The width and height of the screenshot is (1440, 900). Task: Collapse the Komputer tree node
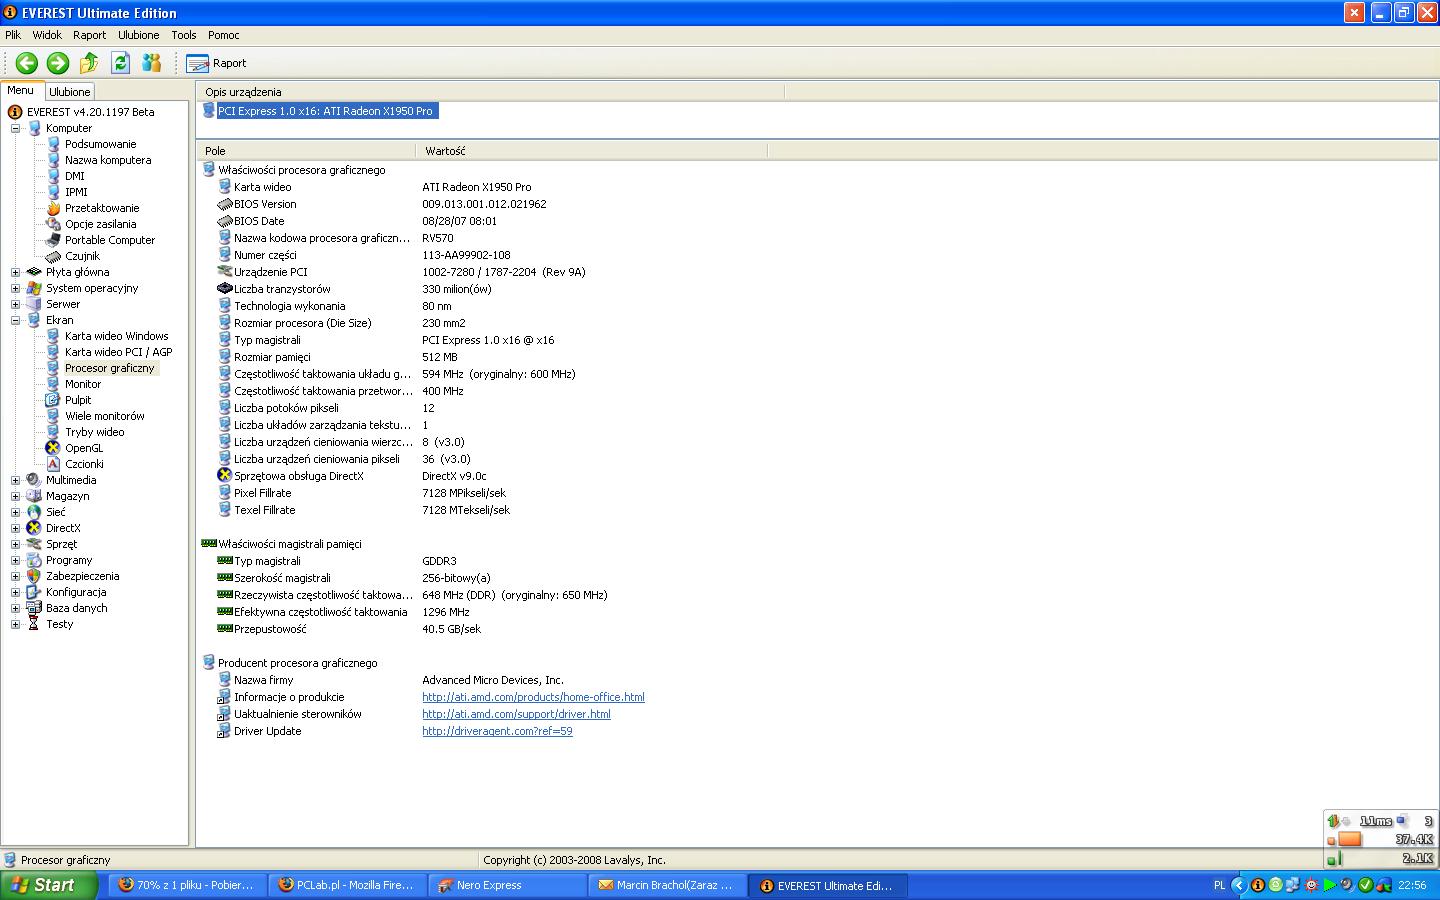15,128
